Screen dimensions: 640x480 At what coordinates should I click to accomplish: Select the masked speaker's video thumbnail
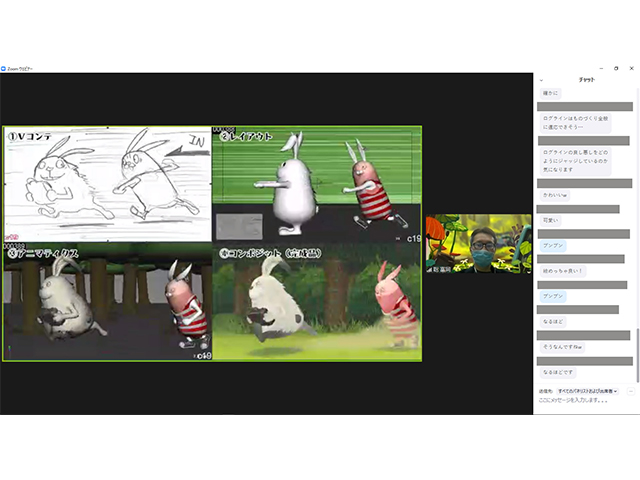pyautogui.click(x=479, y=244)
